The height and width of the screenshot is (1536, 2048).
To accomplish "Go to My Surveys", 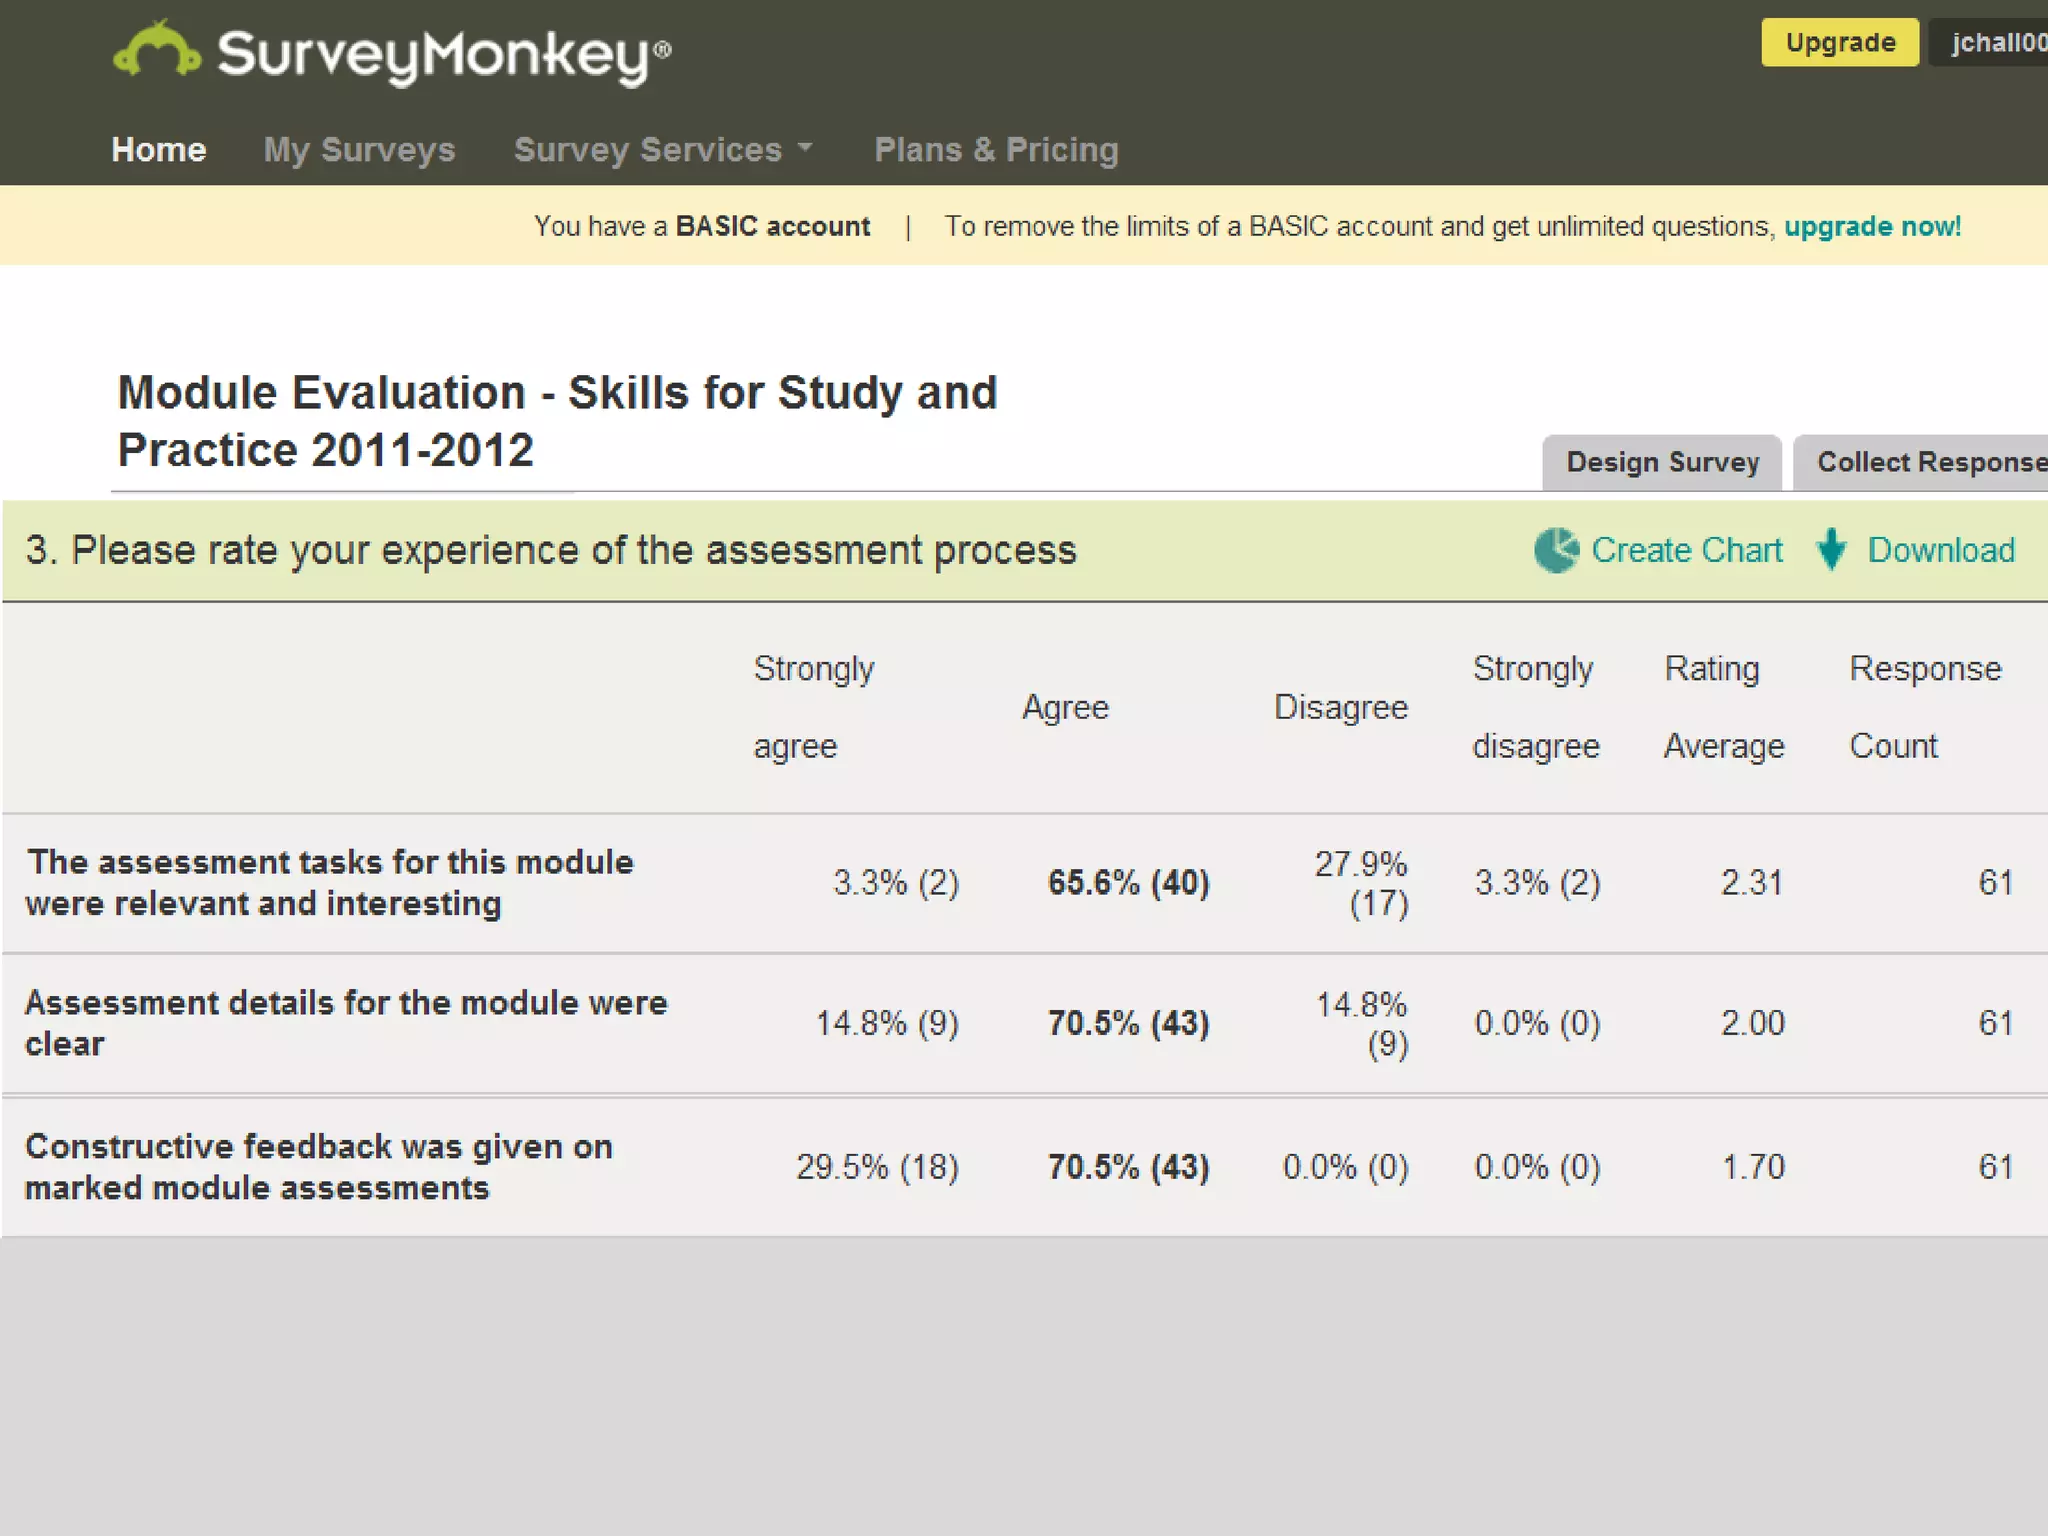I will coord(359,149).
